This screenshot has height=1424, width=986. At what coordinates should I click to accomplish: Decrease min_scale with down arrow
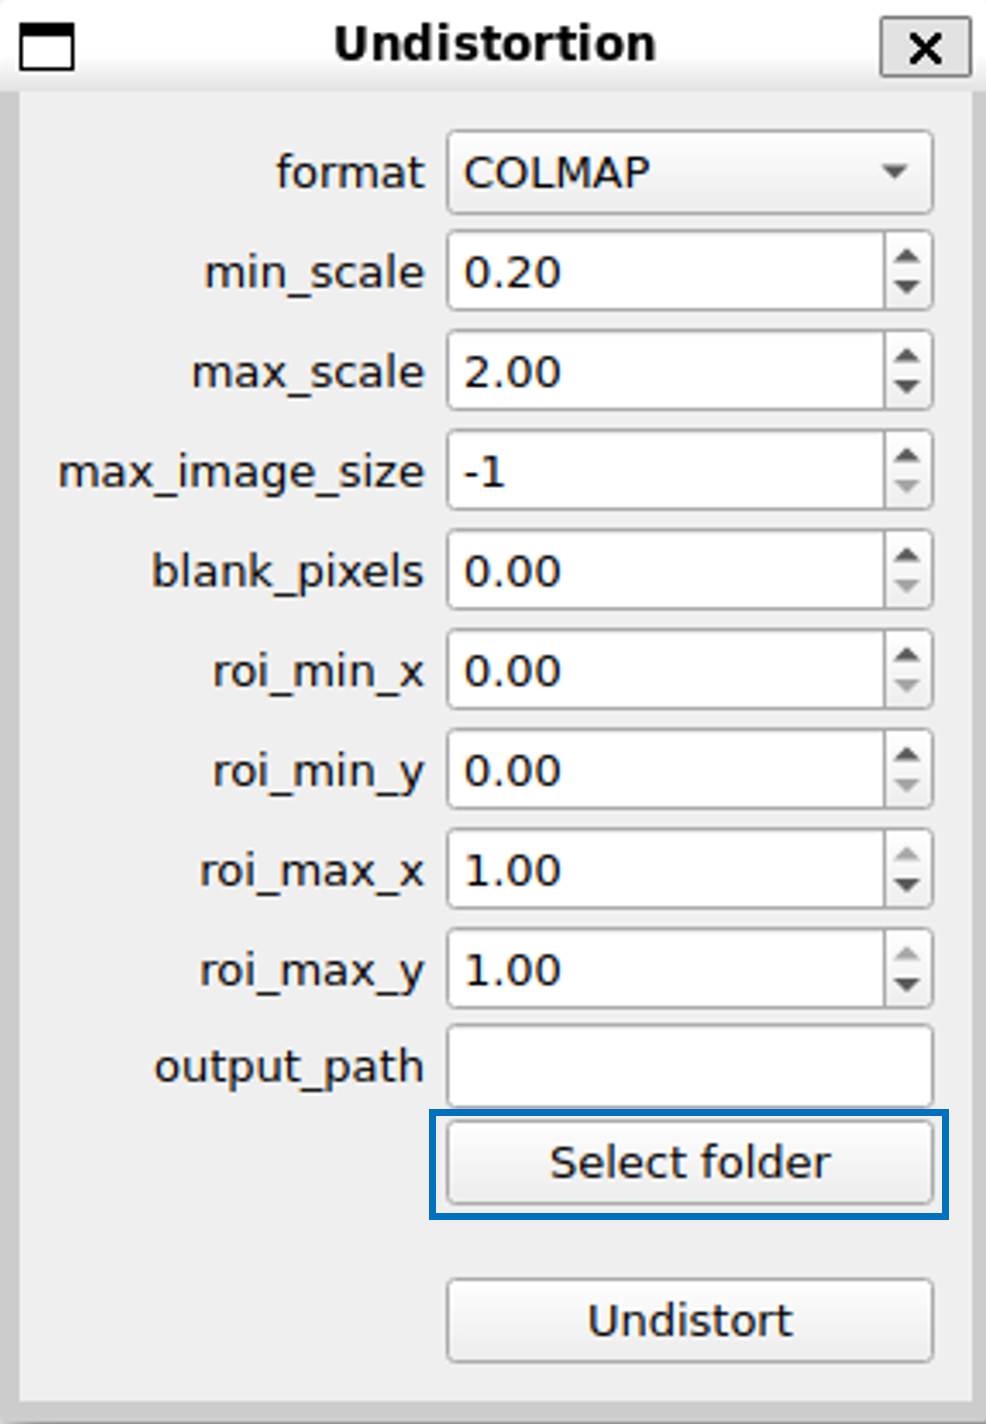pos(907,287)
